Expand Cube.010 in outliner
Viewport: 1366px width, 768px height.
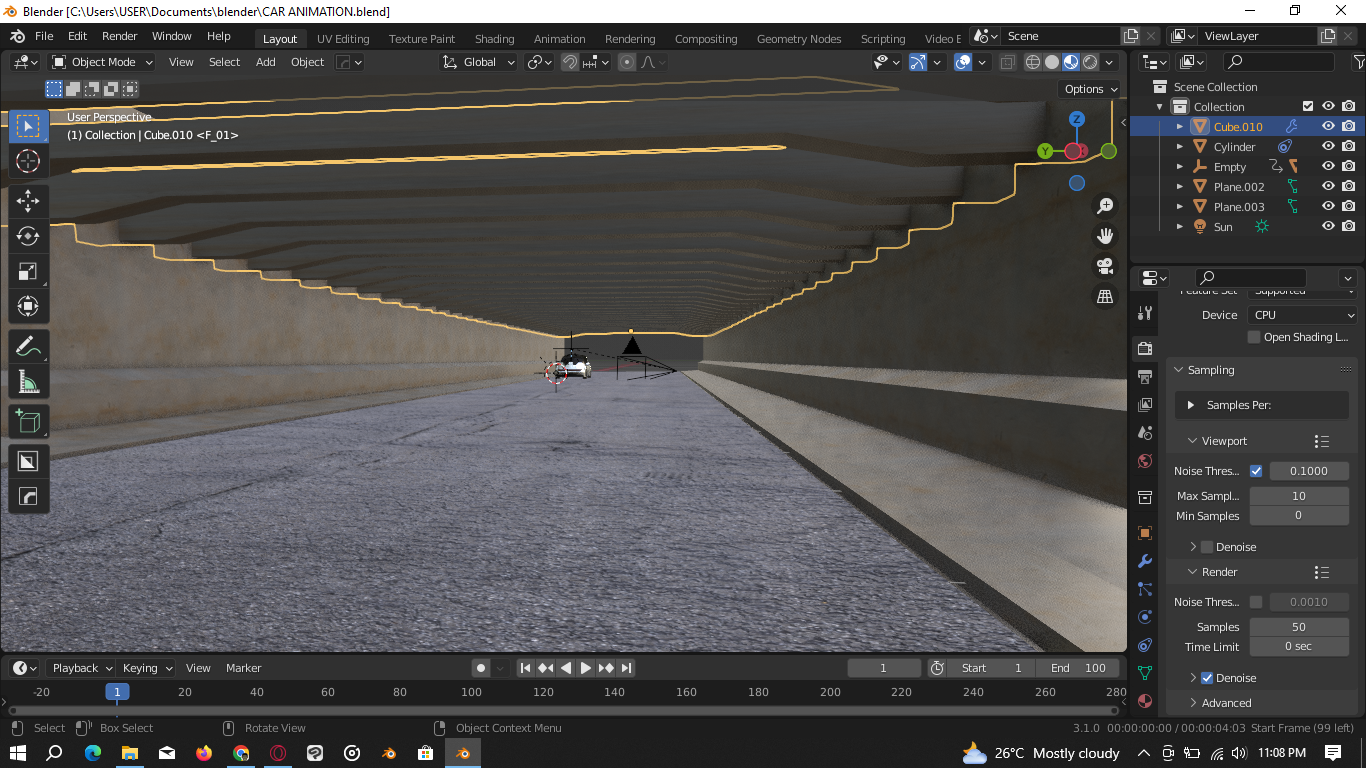(1180, 127)
